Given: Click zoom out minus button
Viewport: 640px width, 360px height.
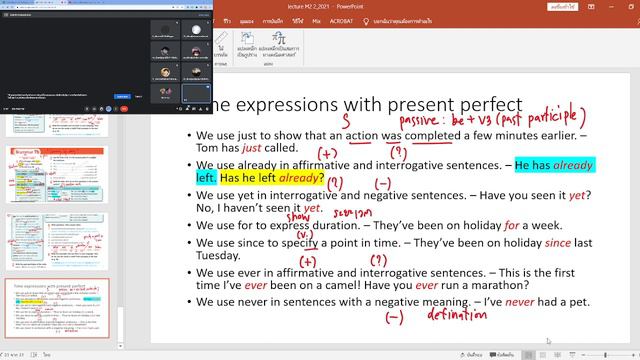Looking at the screenshot, I should (583, 355).
